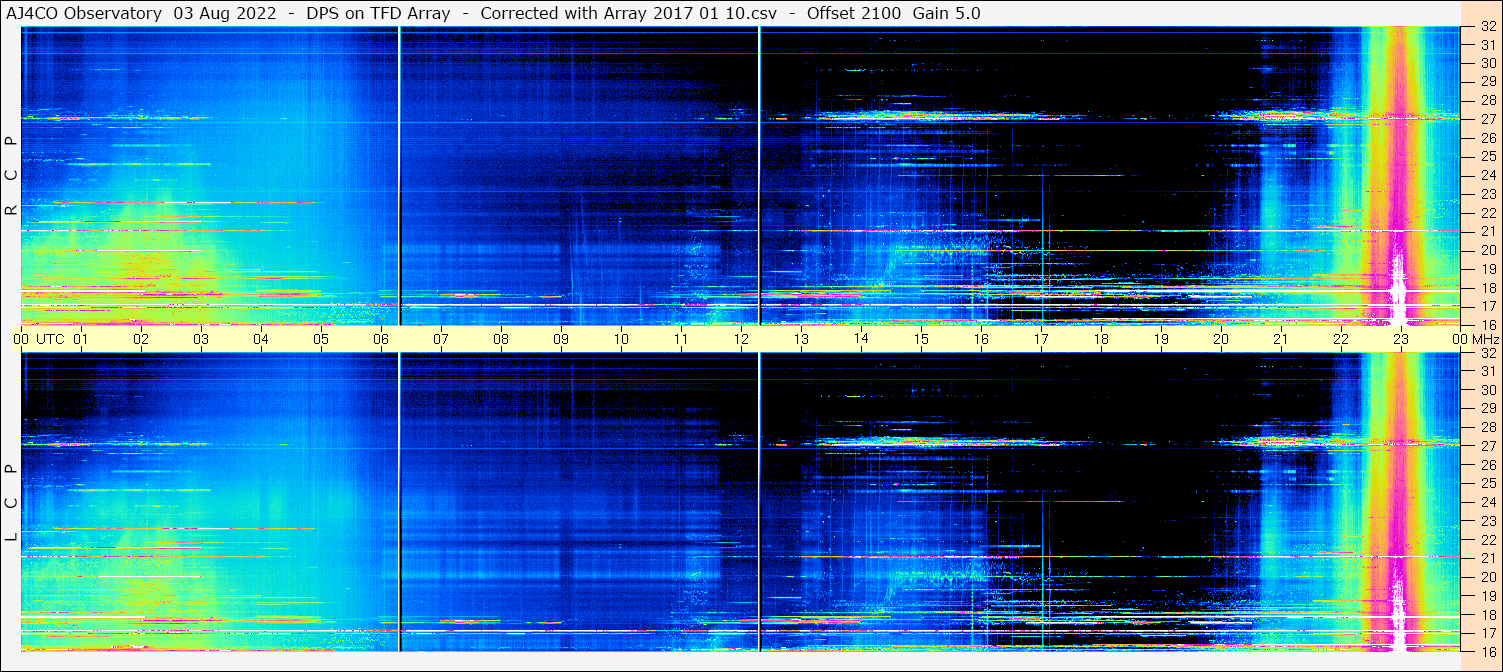The image size is (1503, 672).
Task: Click the "26" MHz tick of LCP panel
Action: 1488,465
